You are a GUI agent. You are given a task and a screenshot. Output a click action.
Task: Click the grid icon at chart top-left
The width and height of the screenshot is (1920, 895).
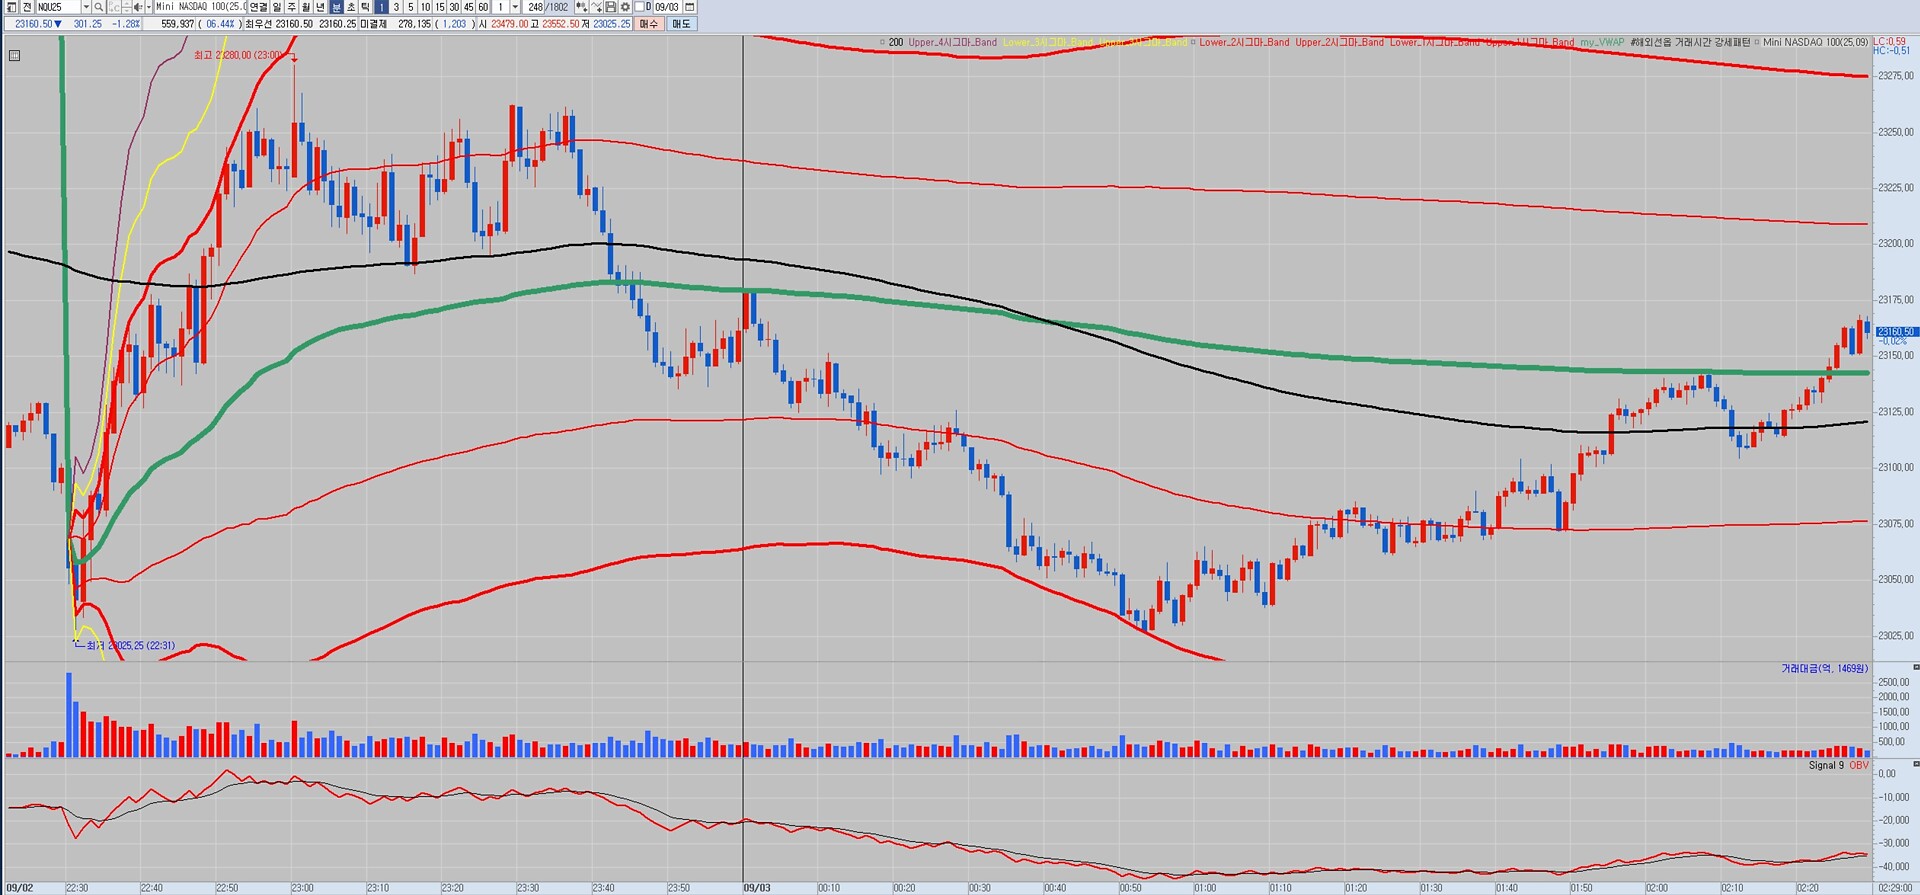[x=14, y=56]
